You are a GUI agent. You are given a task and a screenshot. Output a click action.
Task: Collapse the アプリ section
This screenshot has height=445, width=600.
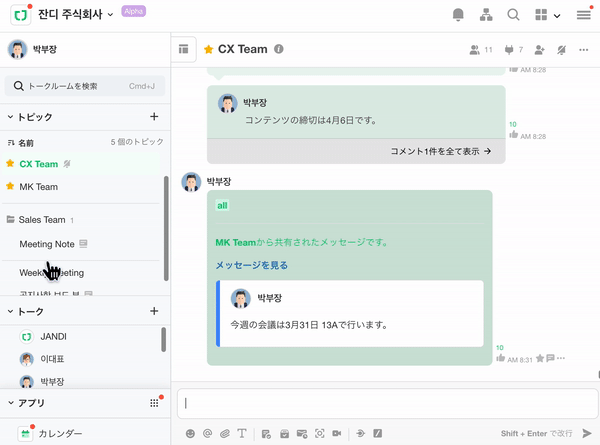11,403
